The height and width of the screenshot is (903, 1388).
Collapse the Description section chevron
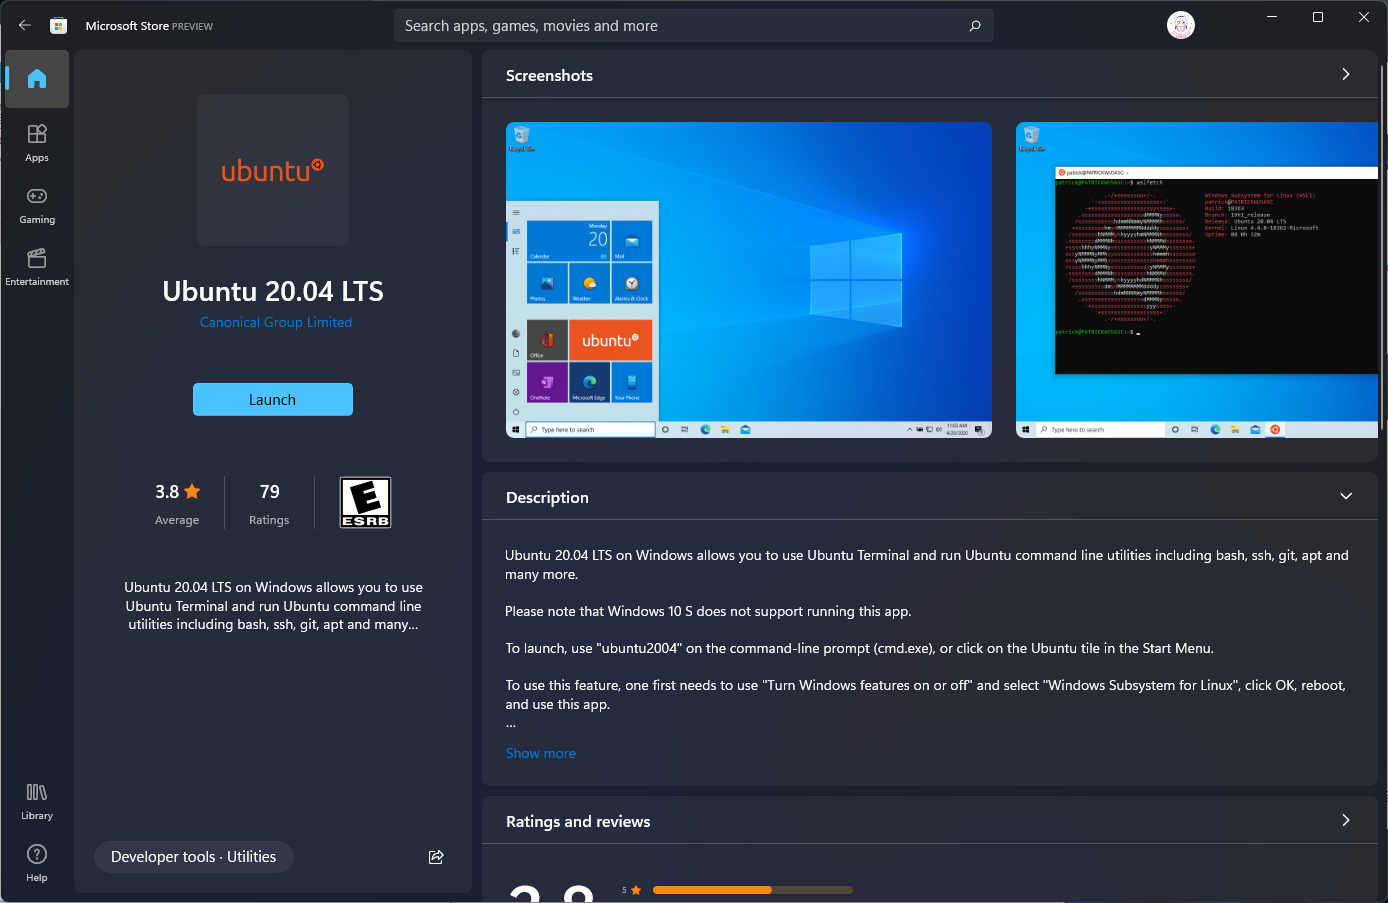(1346, 496)
